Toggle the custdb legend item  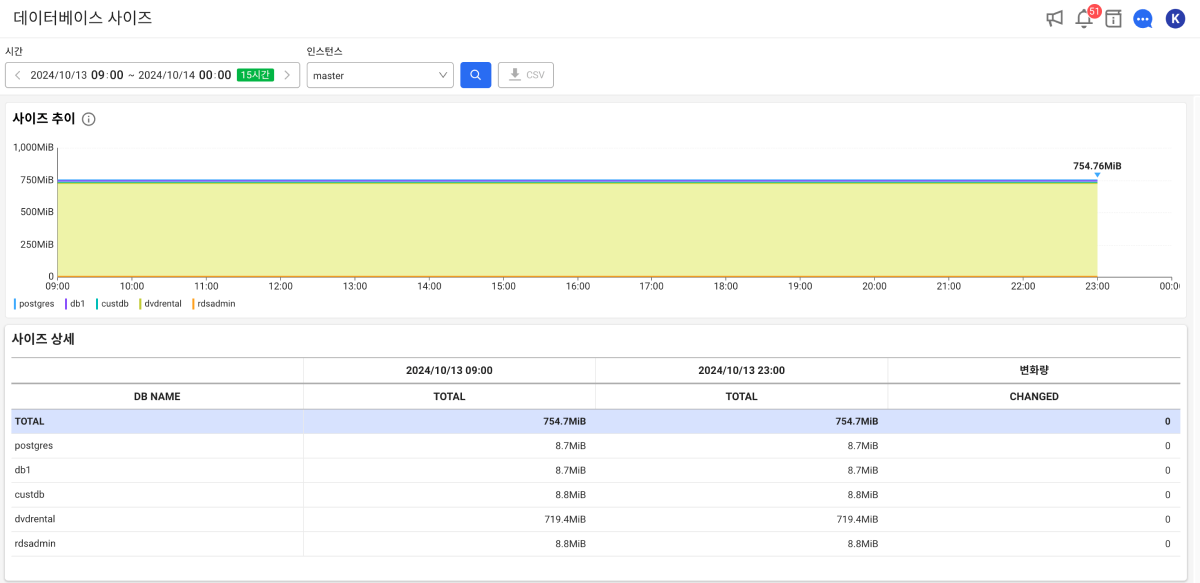click(114, 303)
